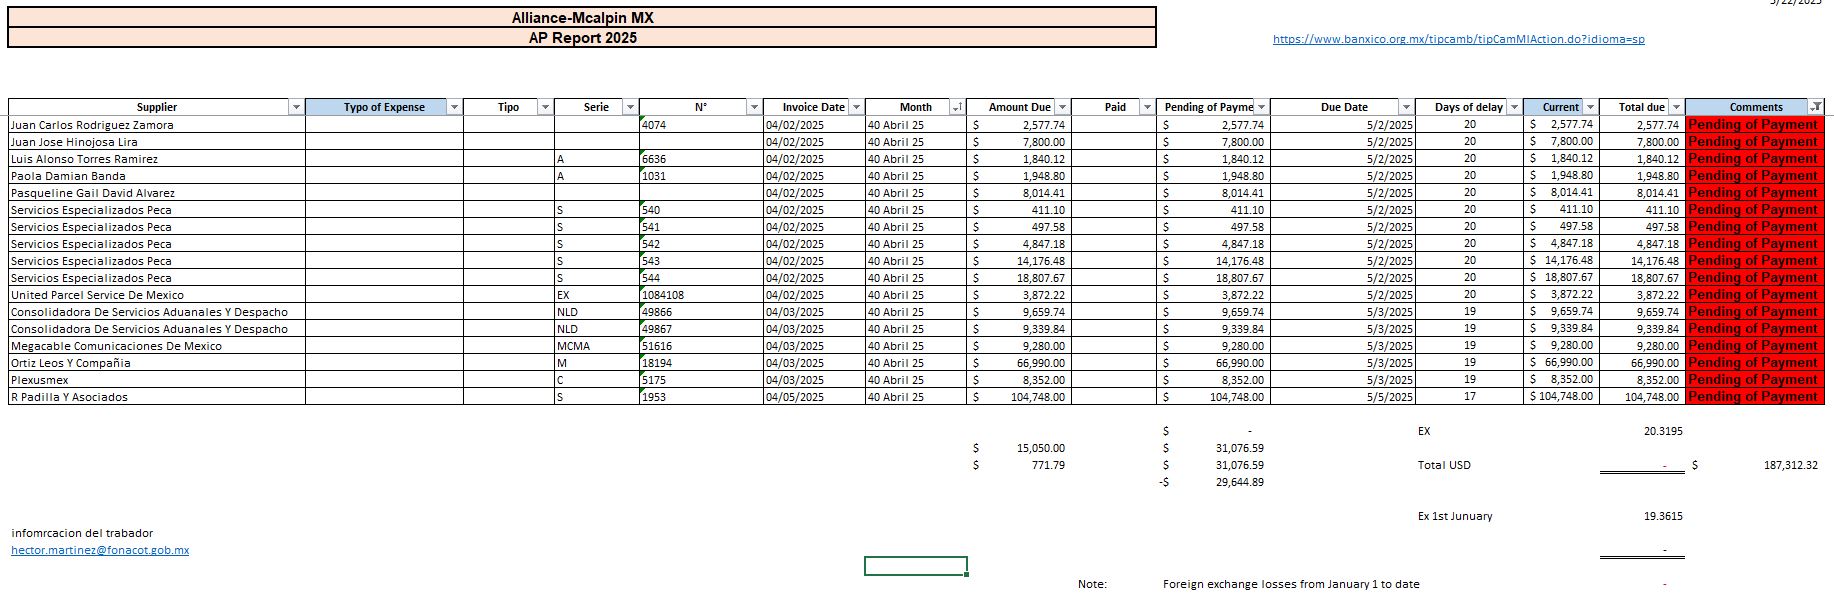The image size is (1834, 597).
Task: Click the red Pending of Payment cell for Plexusmex
Action: click(1754, 380)
